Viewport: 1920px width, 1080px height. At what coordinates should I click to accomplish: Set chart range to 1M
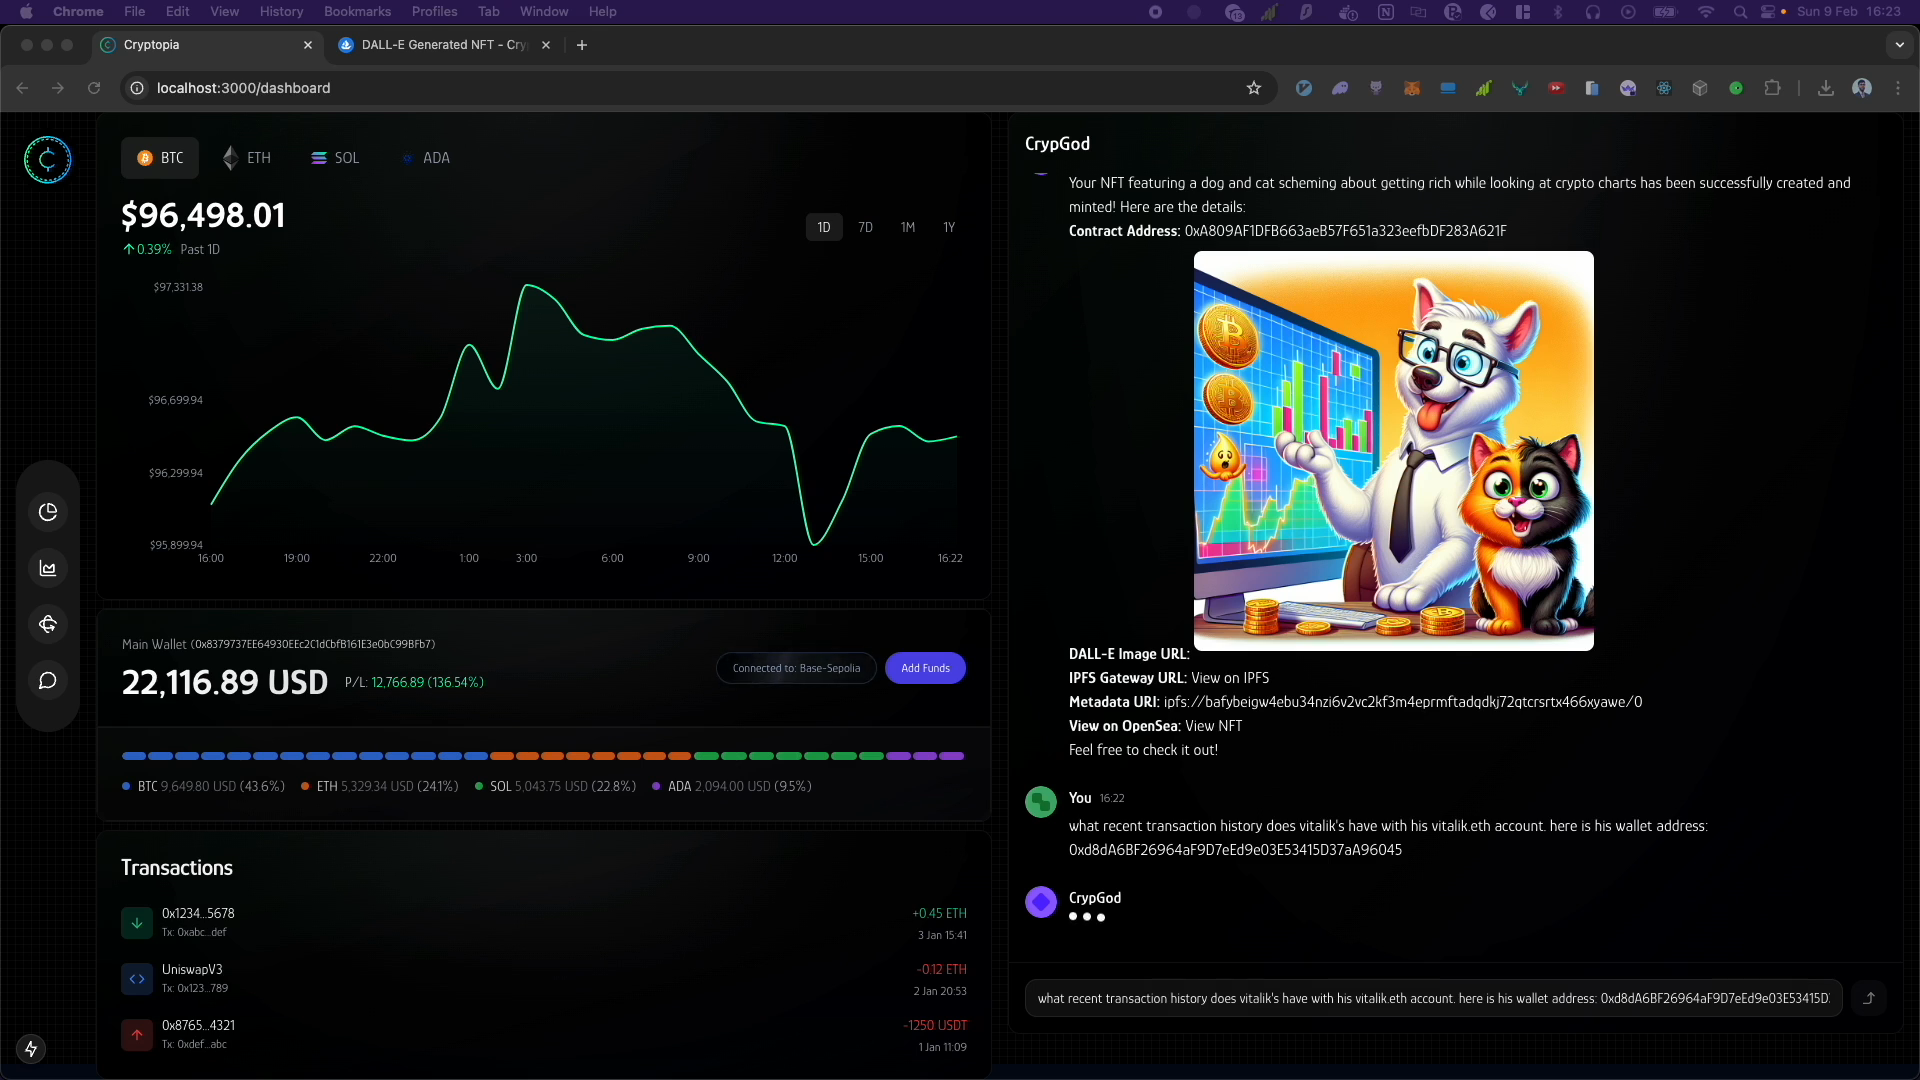(x=908, y=228)
